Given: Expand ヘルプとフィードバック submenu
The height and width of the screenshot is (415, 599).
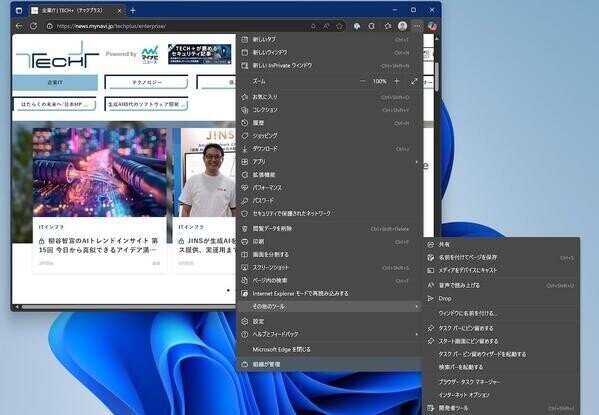Looking at the screenshot, I should (x=329, y=334).
